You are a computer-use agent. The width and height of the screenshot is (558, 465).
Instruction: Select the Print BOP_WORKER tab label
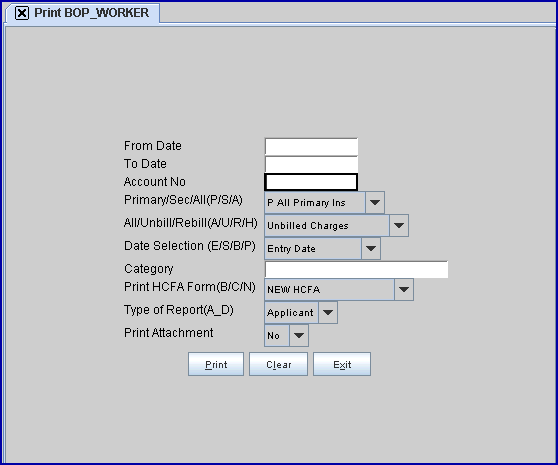(x=91, y=13)
